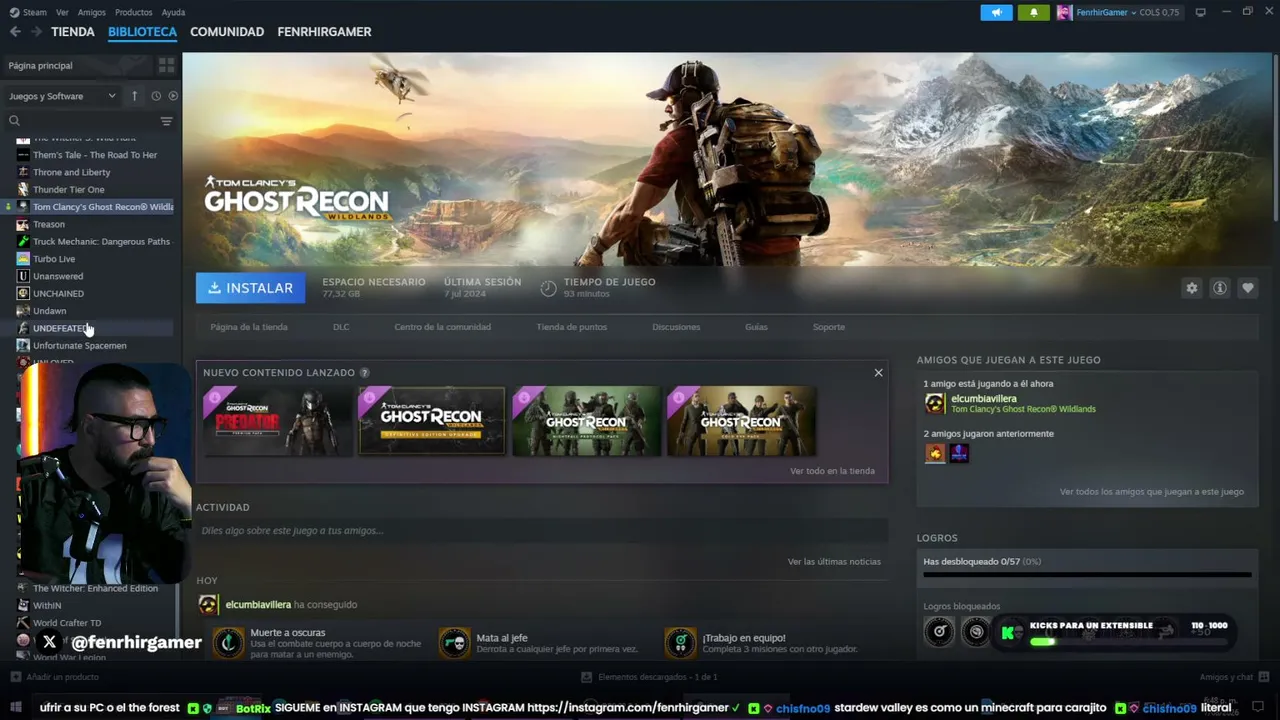Select "Turbo Live" in the library list
The height and width of the screenshot is (720, 1280).
point(54,259)
